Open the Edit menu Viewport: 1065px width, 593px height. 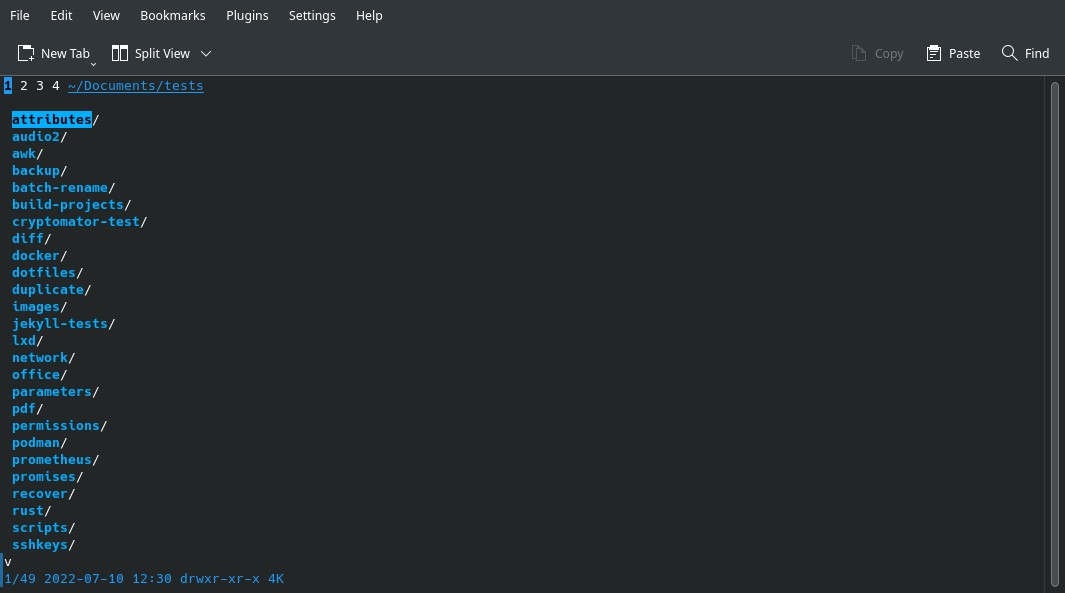pos(61,15)
